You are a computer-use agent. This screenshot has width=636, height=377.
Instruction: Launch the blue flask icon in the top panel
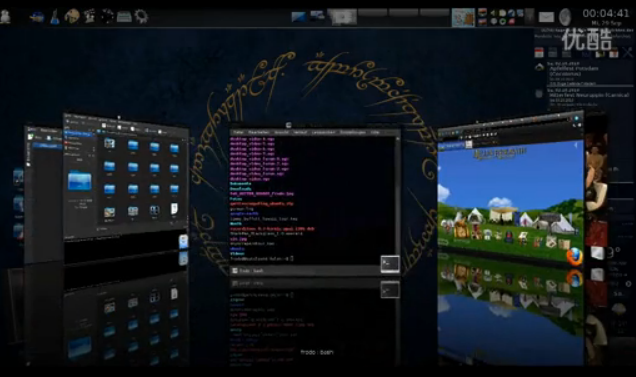[x=55, y=17]
